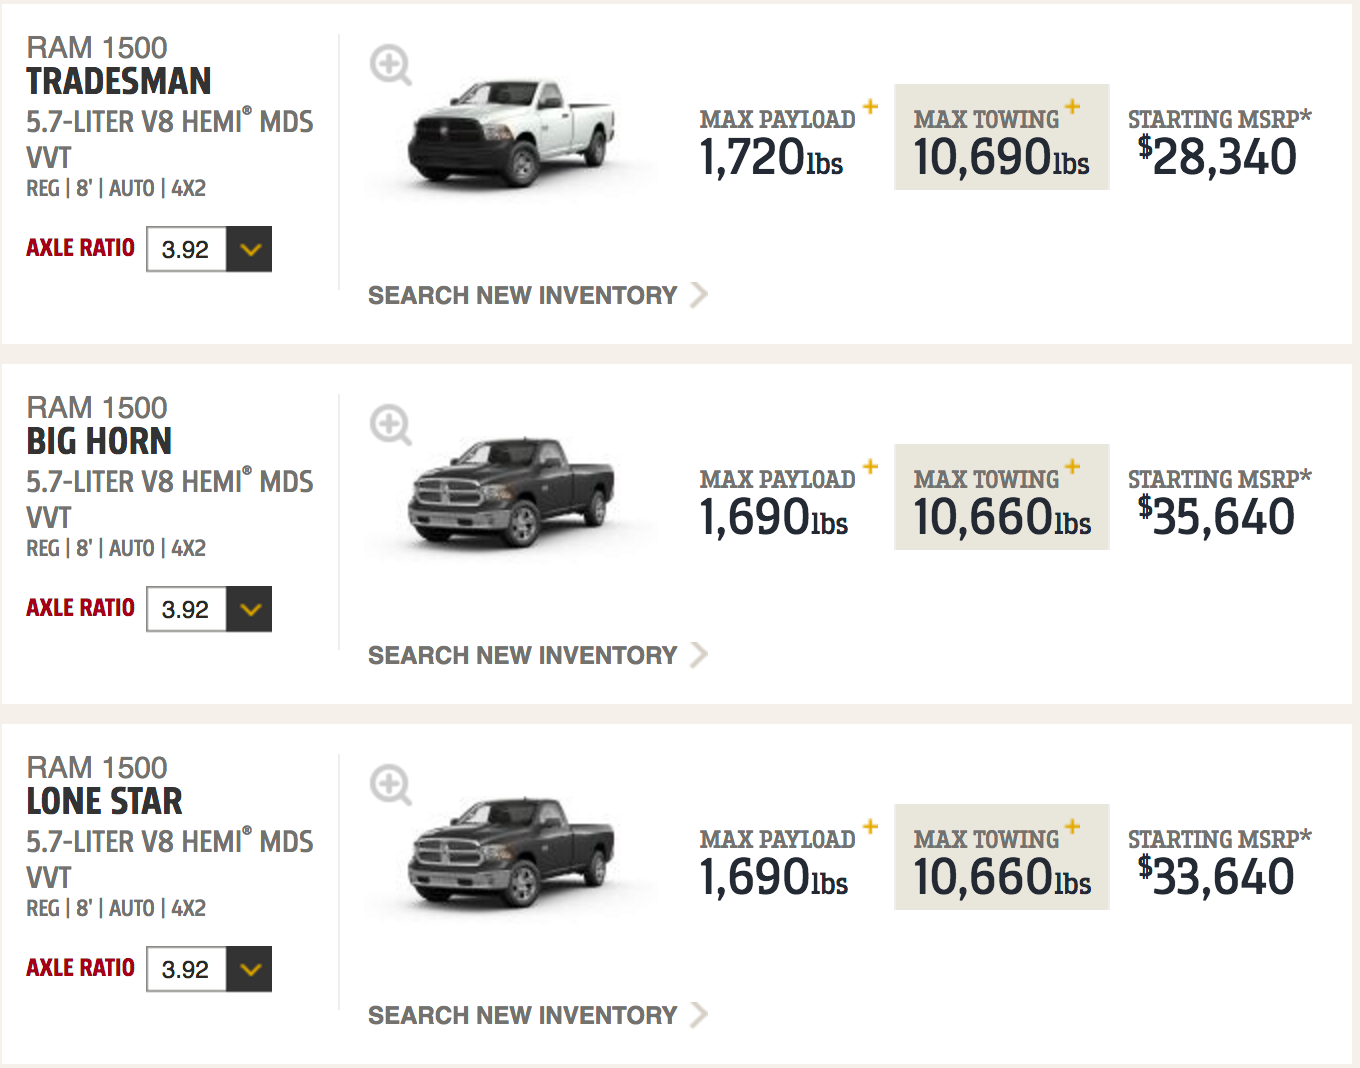
Task: Select the white Tradesman truck thumbnail
Action: 511,133
